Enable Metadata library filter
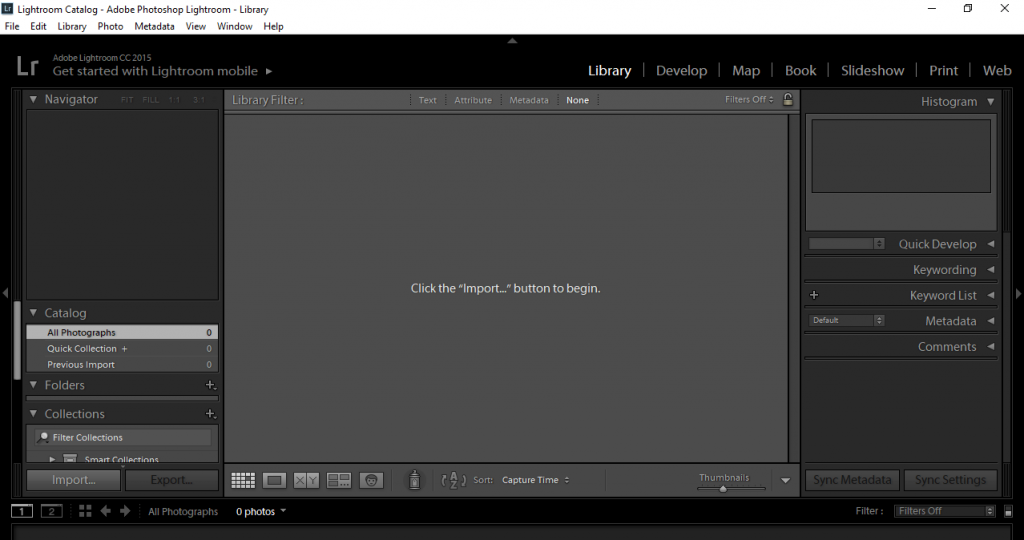1024x540 pixels. (529, 100)
